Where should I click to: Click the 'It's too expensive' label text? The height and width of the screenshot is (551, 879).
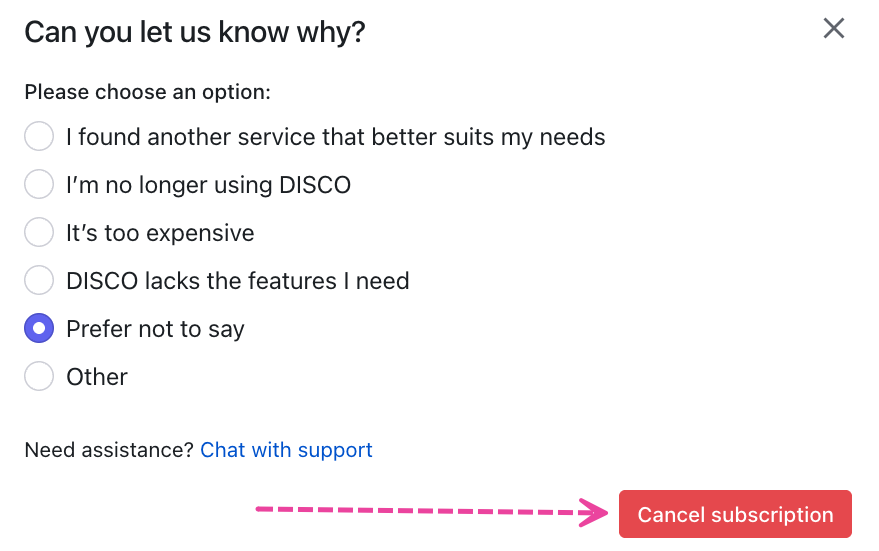160,233
